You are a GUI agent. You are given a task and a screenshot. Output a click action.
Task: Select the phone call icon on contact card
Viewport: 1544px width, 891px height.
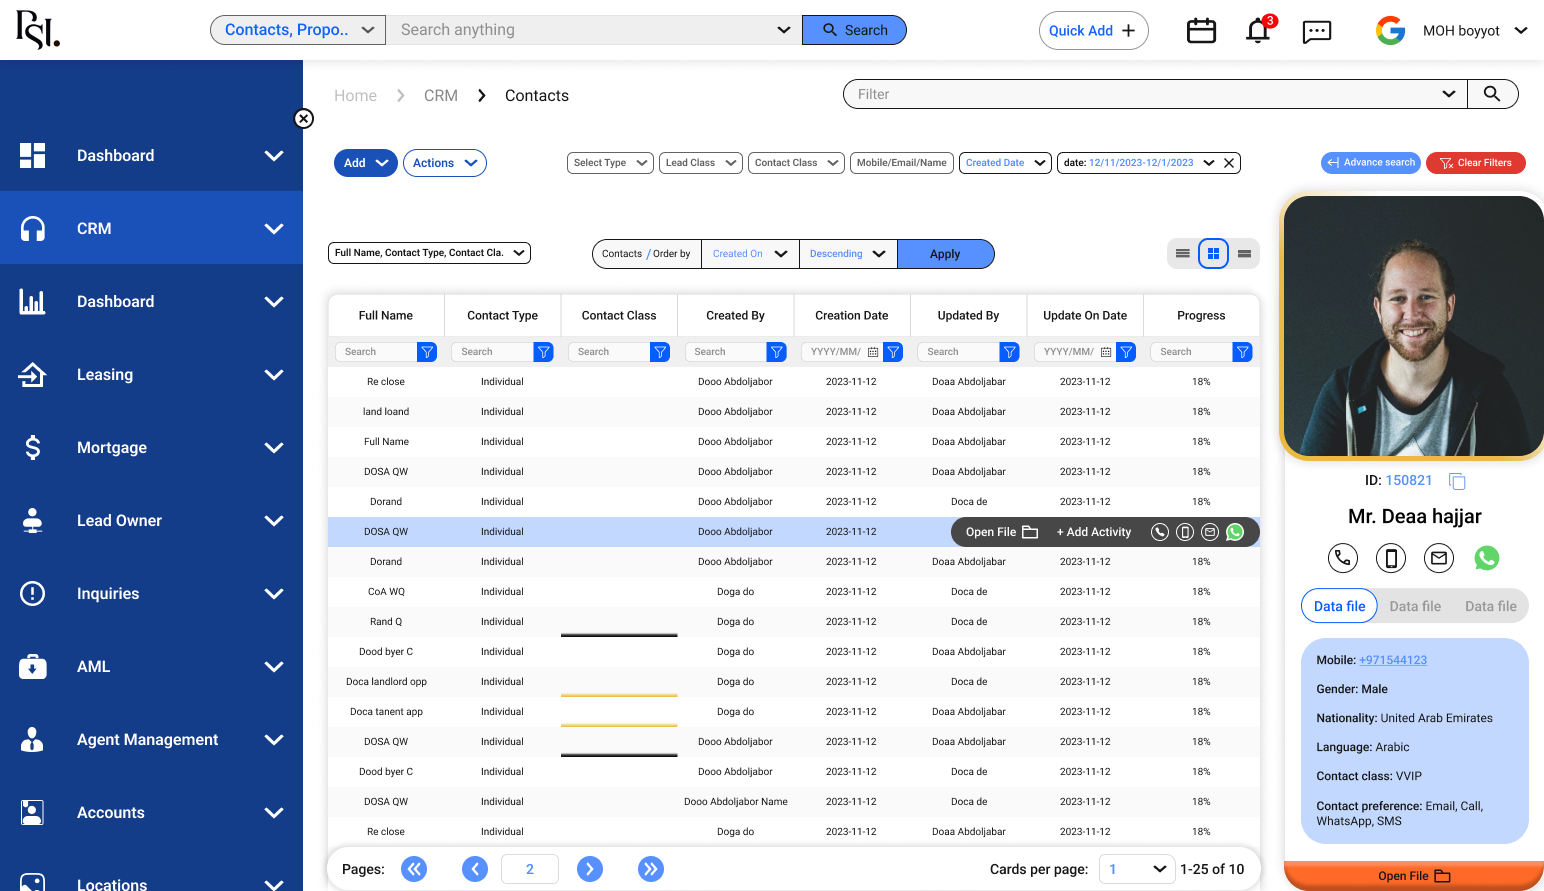tap(1343, 558)
